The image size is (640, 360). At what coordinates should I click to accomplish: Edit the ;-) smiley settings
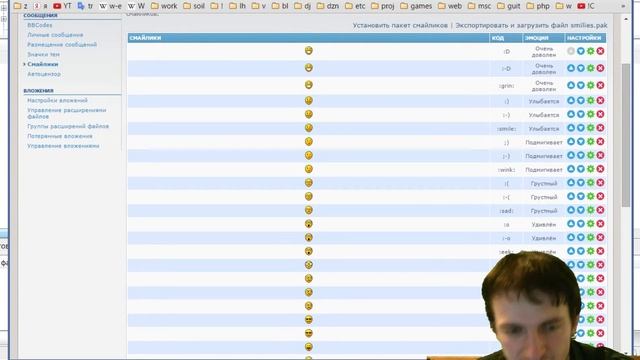590,155
